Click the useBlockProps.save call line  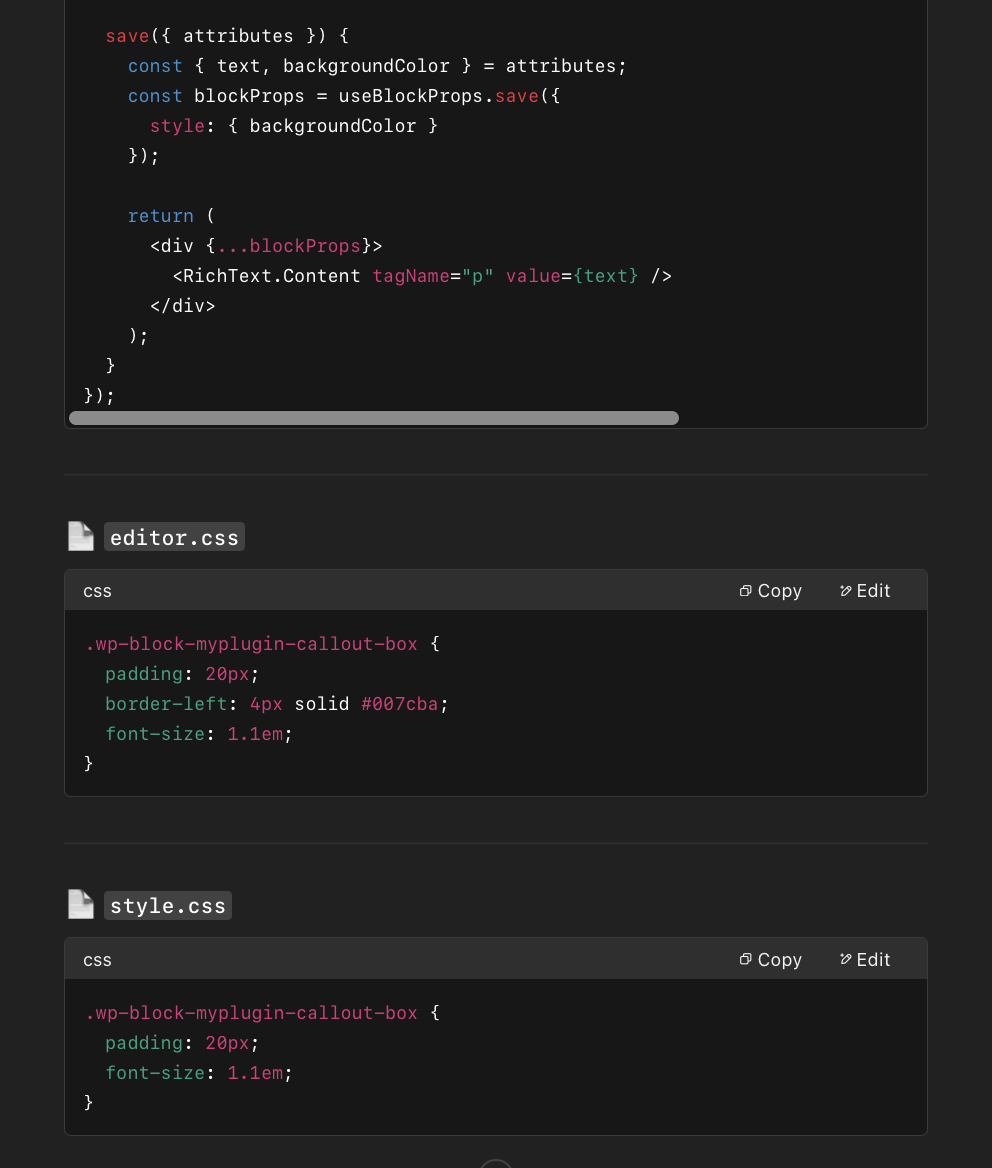click(x=344, y=96)
